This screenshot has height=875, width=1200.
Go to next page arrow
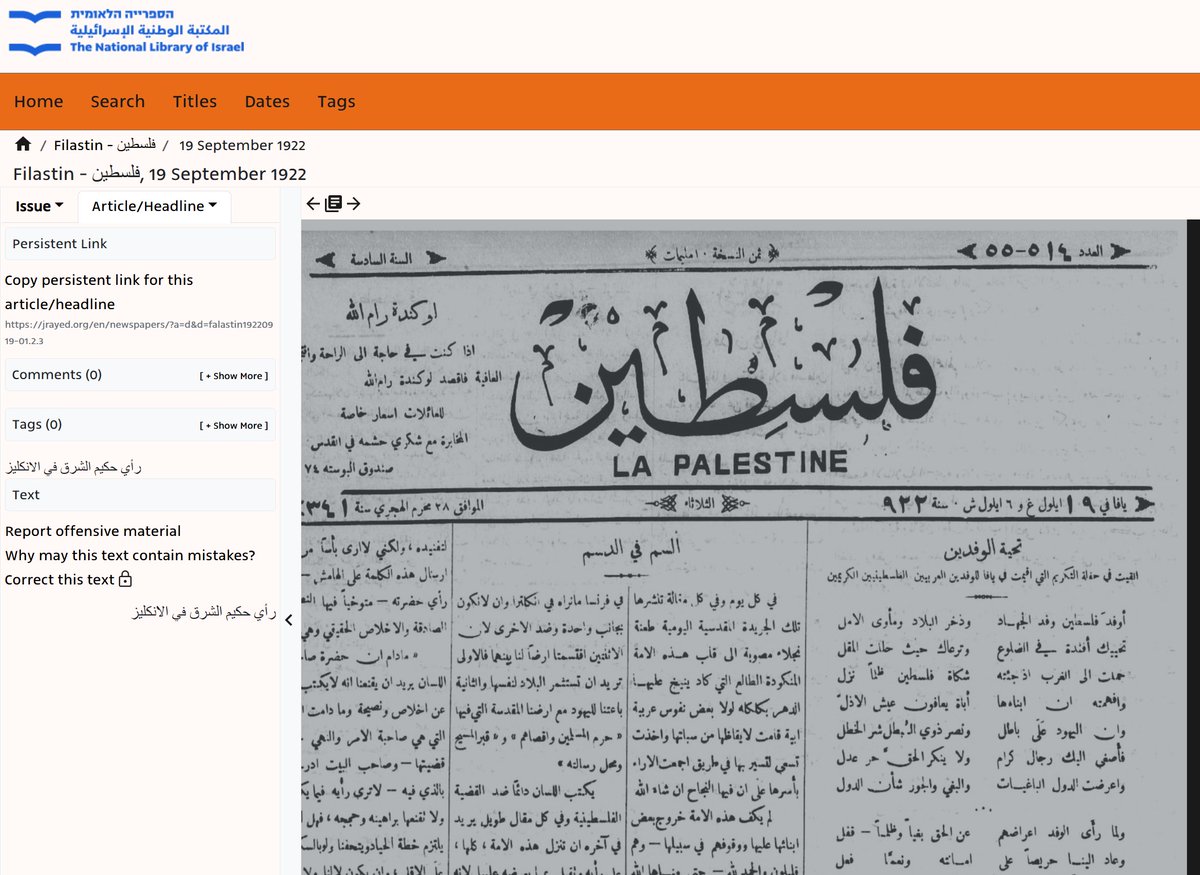353,204
